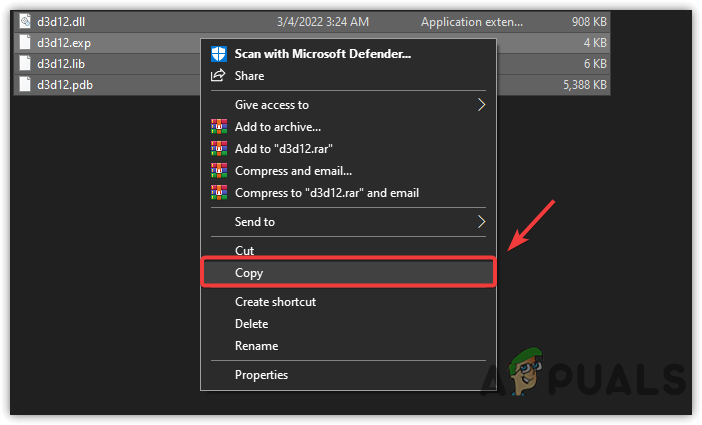
Task: Click the WinRAR icon beside Add to archive
Action: (x=219, y=127)
